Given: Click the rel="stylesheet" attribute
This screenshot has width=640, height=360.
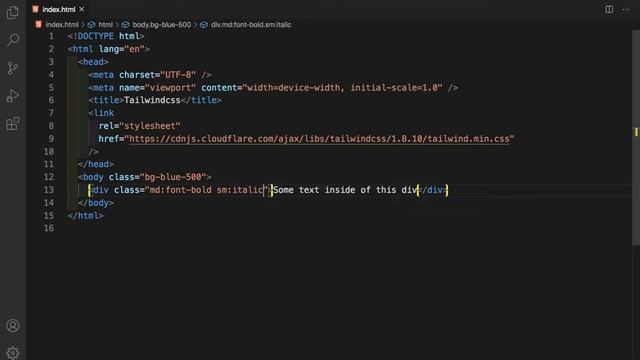Looking at the screenshot, I should 139,126.
